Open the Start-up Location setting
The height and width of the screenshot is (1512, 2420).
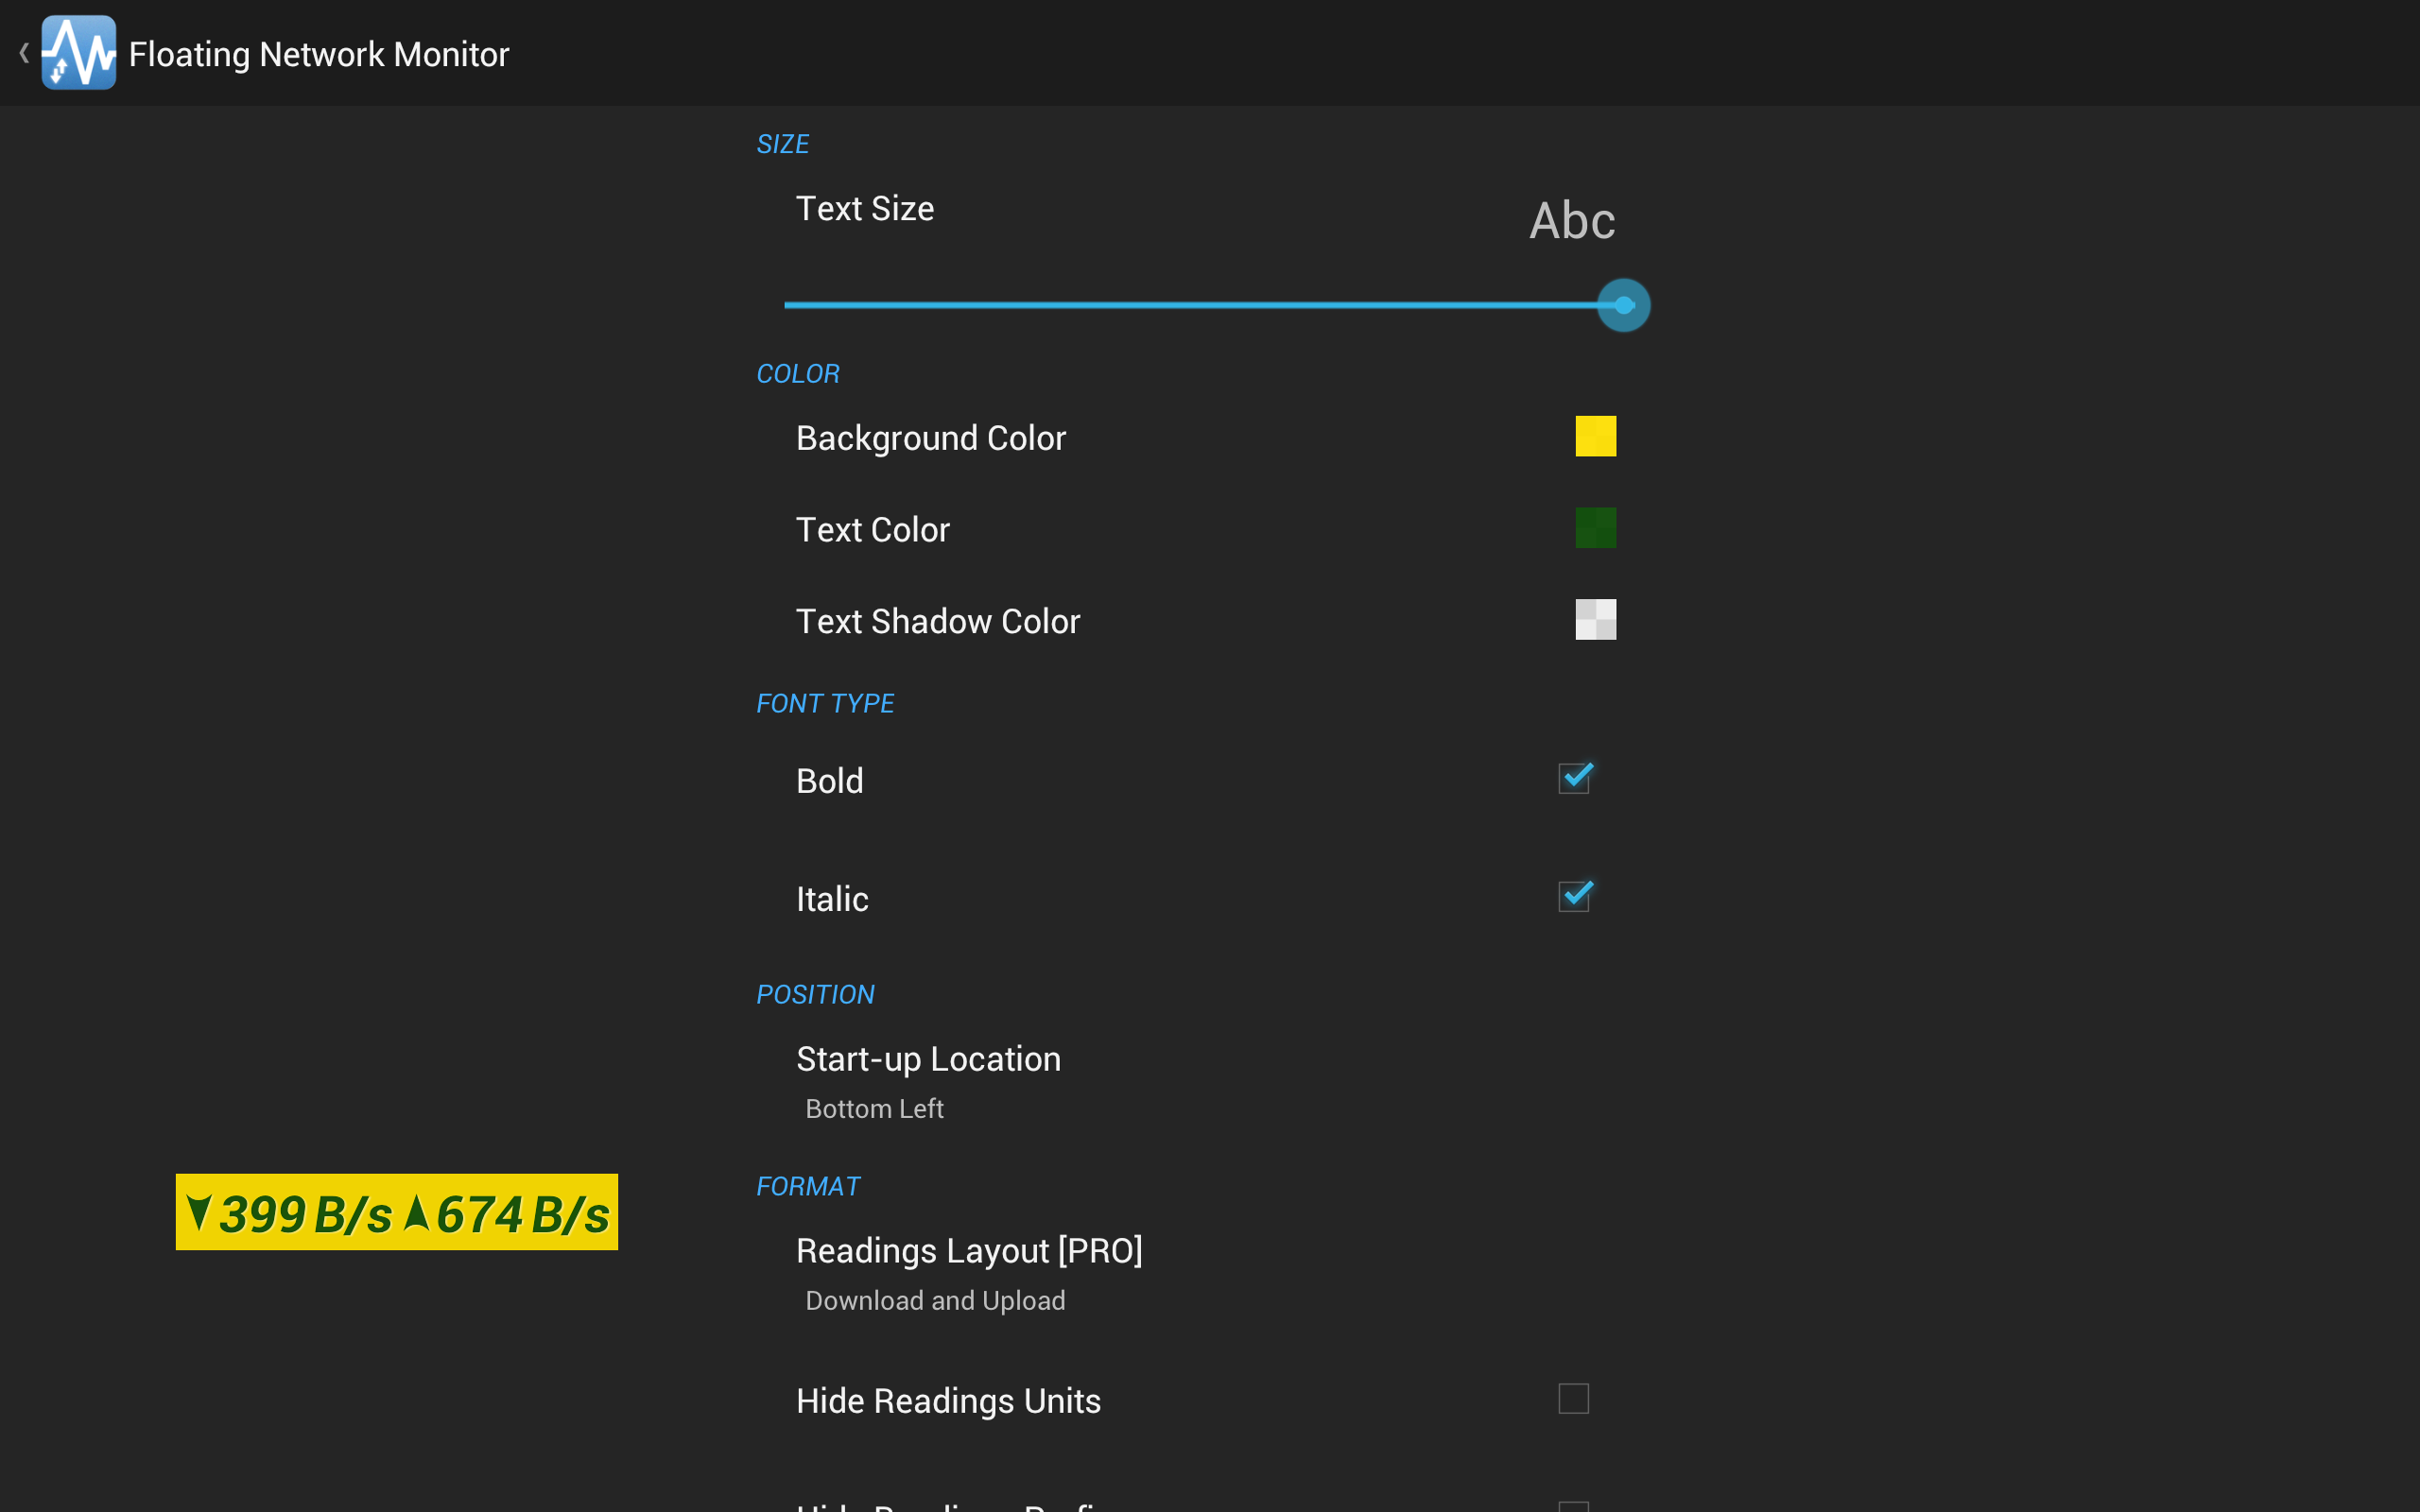click(928, 1059)
